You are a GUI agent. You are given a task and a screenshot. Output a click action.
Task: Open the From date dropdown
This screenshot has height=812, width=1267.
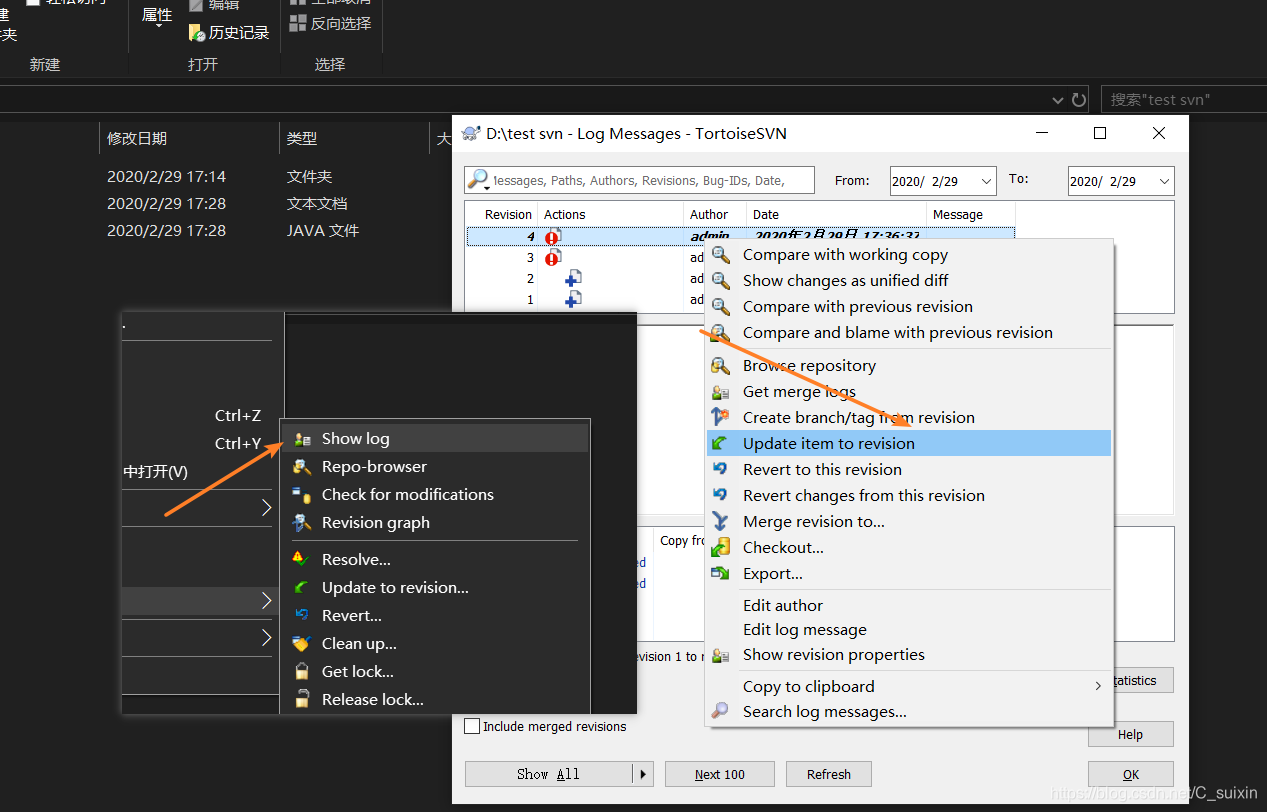986,181
